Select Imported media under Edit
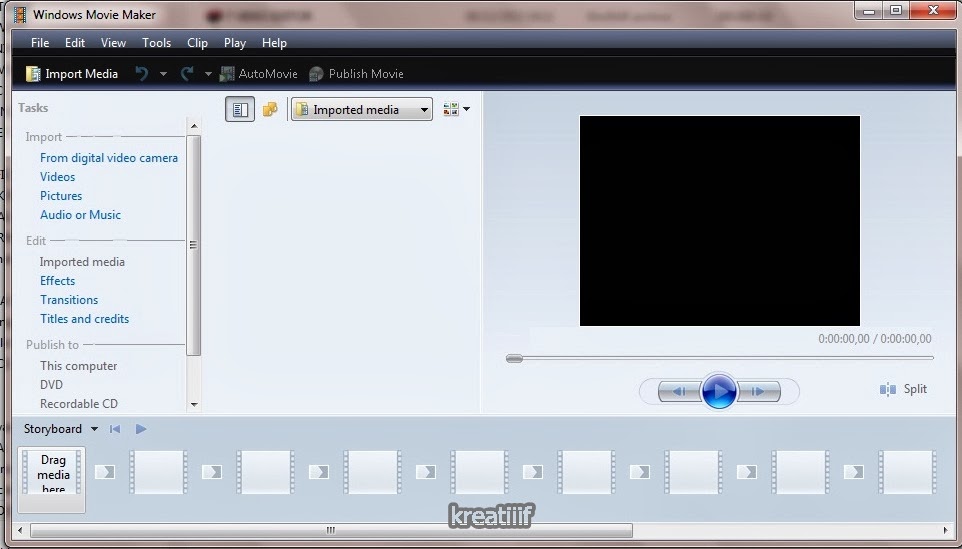Screen dimensions: 962x549 tap(82, 262)
